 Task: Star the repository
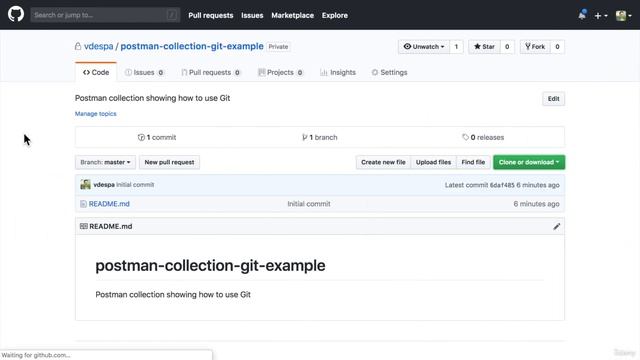point(484,47)
